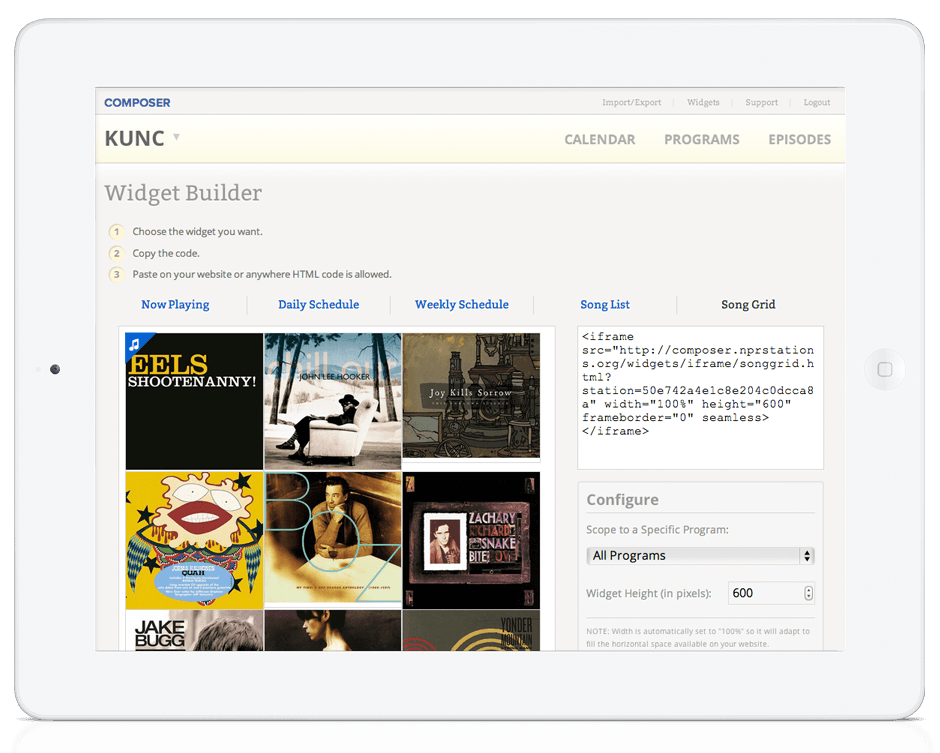The width and height of the screenshot is (940, 753).
Task: Open the CALENDAR section
Action: coord(599,139)
